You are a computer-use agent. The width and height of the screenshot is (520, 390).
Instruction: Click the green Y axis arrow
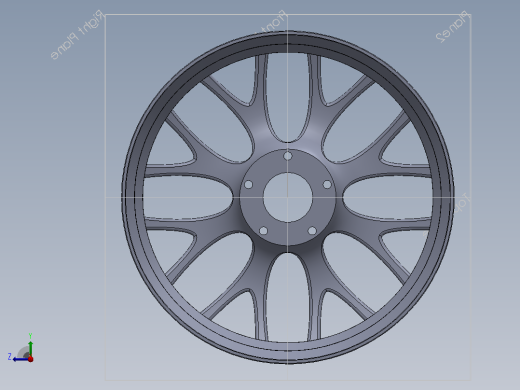pos(30,348)
